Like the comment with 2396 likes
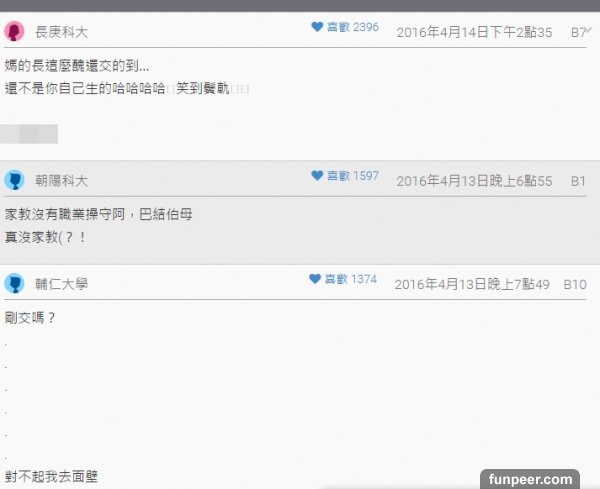The height and width of the screenshot is (489, 600). 317,27
